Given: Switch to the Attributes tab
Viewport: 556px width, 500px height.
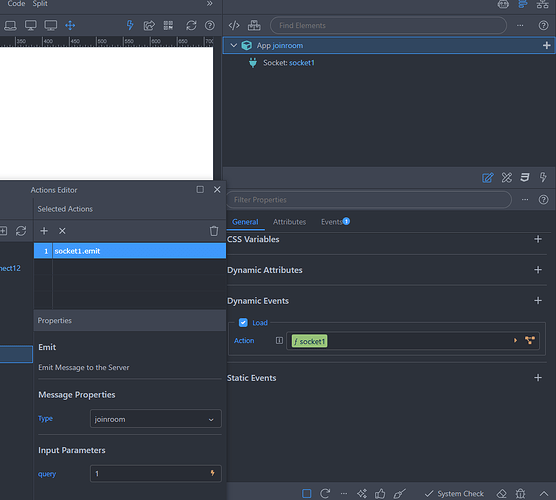Looking at the screenshot, I should (x=289, y=222).
